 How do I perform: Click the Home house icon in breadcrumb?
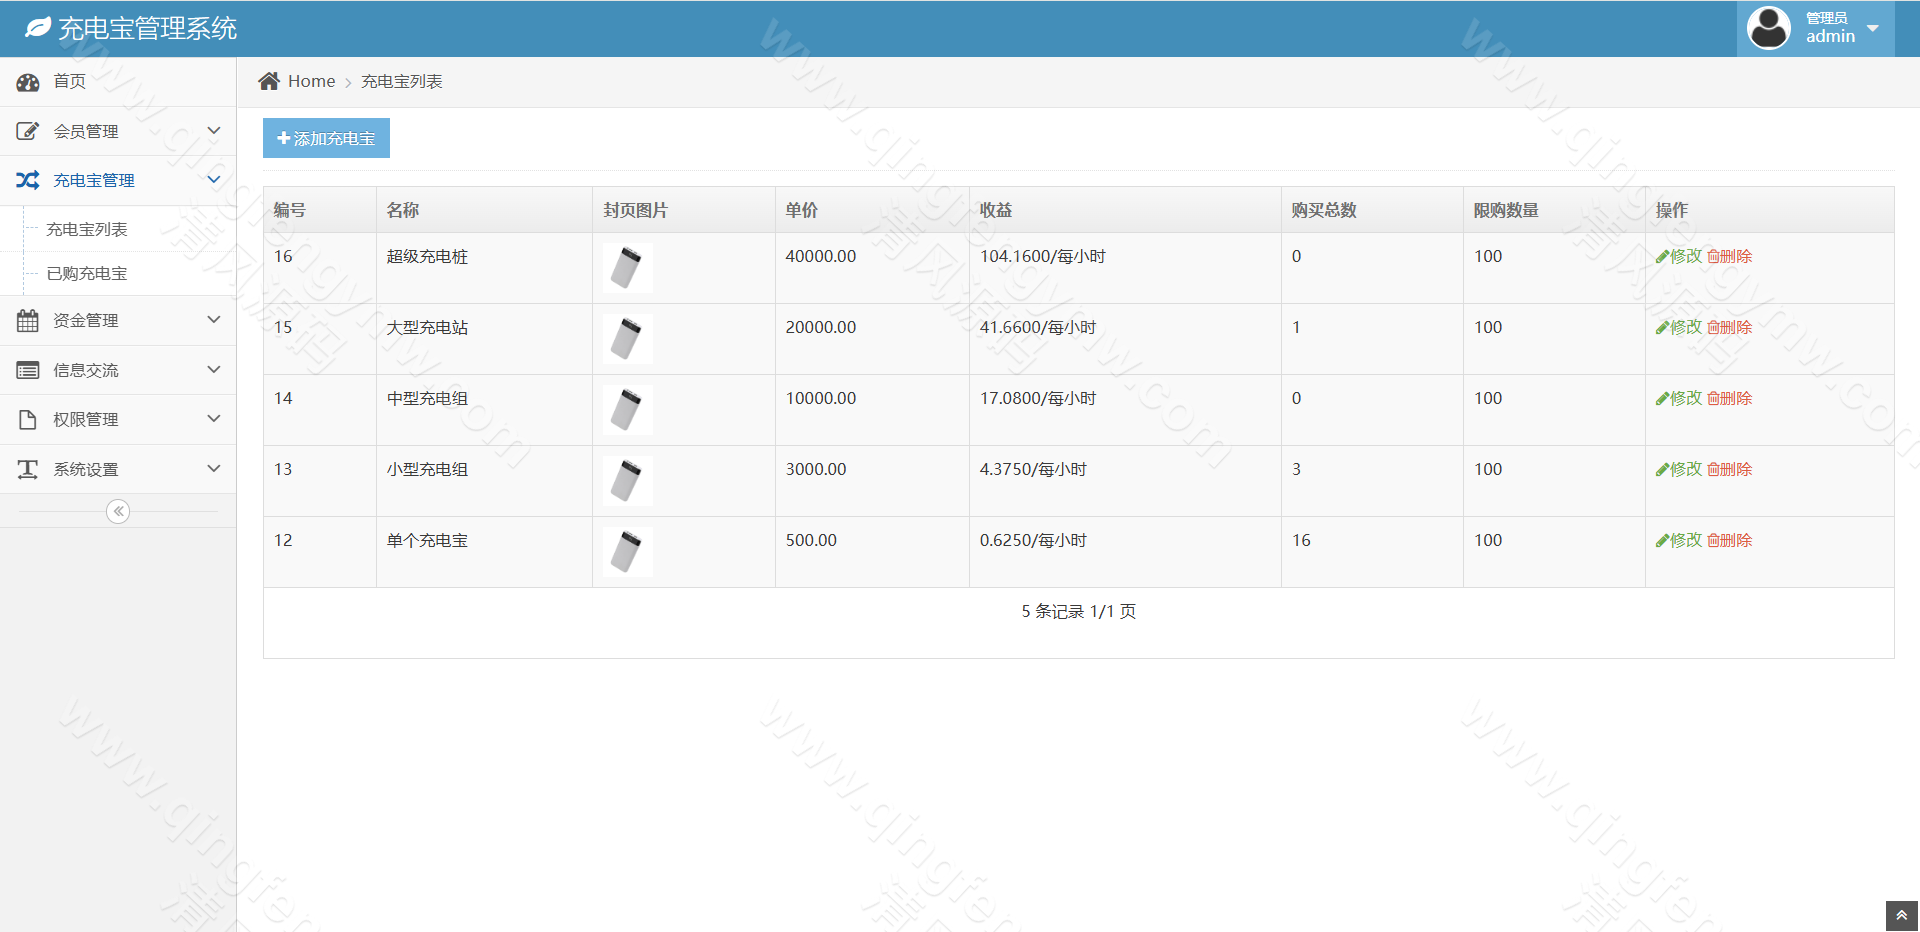[269, 81]
